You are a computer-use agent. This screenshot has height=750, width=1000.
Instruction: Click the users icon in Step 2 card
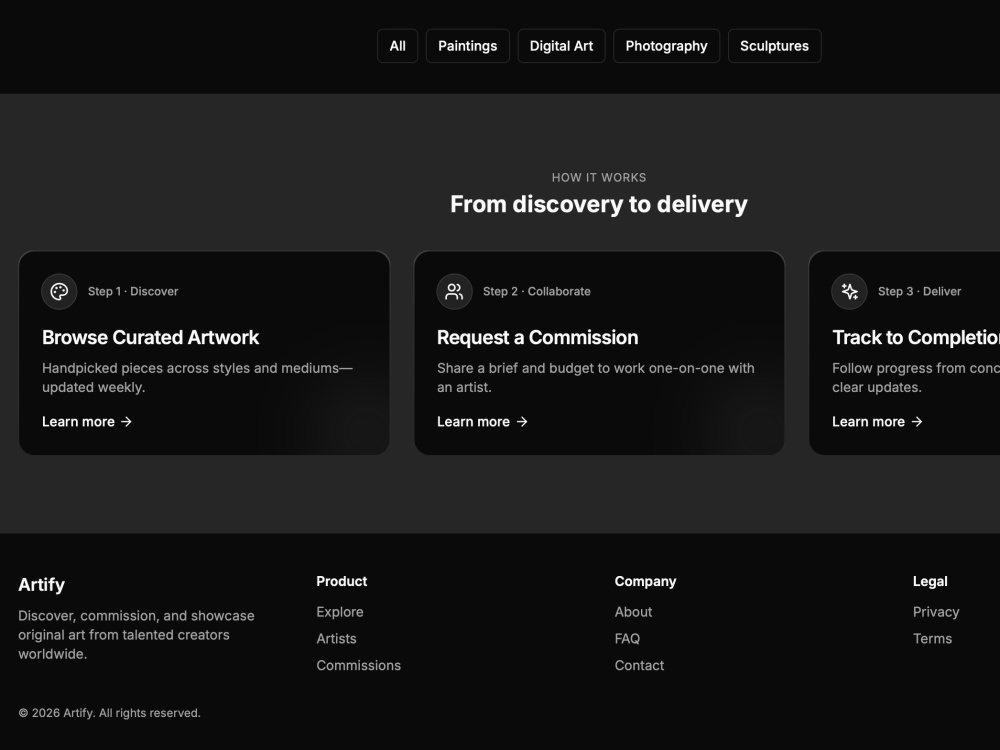(454, 291)
